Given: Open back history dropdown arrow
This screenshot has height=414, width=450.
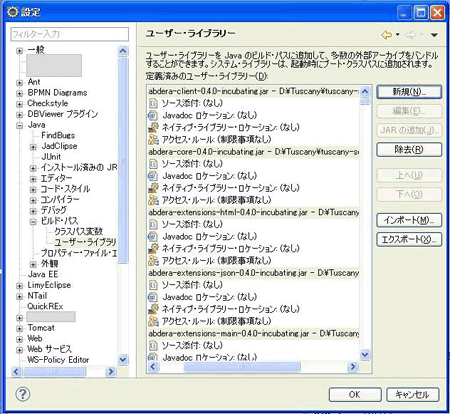Looking at the screenshot, I should [398, 35].
